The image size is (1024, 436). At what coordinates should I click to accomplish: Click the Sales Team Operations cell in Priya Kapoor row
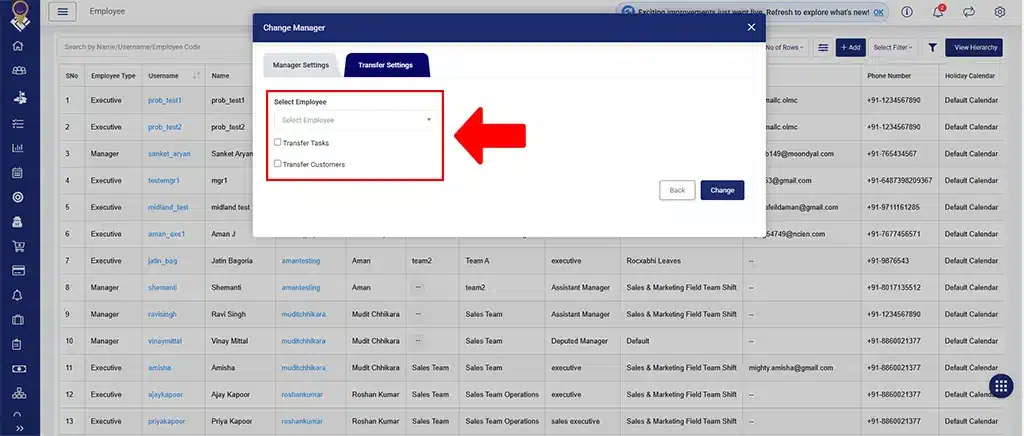coord(502,422)
